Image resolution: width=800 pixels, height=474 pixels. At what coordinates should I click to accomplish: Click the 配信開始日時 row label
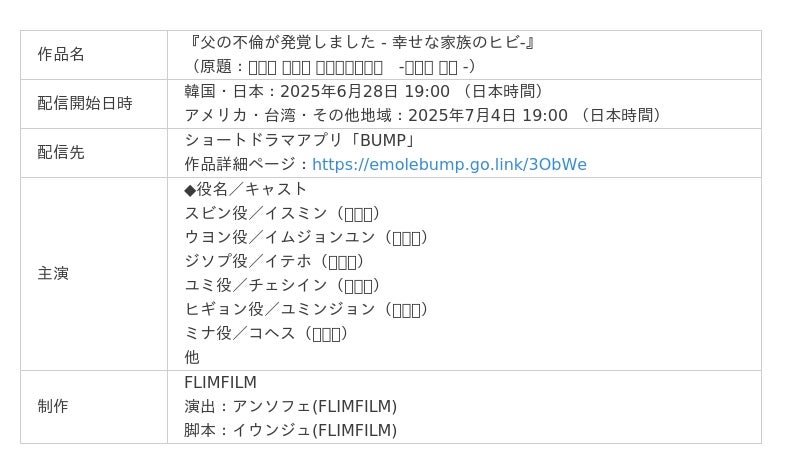pos(85,104)
